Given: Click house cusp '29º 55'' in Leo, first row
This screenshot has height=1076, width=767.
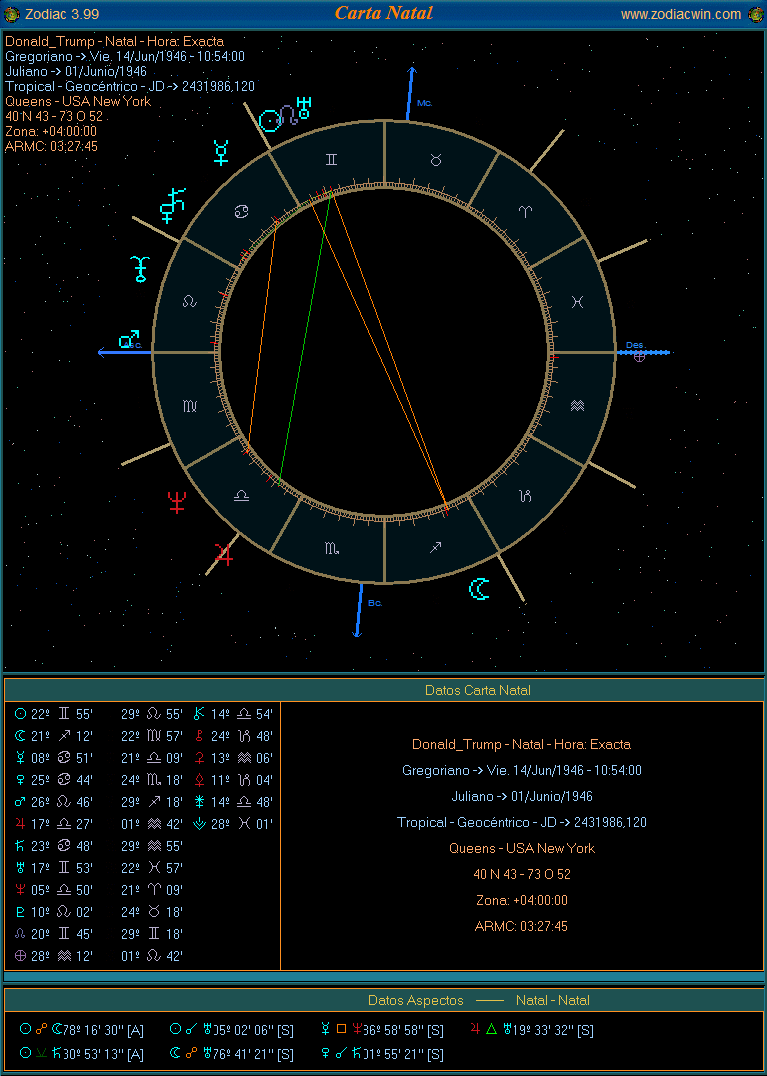Looking at the screenshot, I should point(152,714).
